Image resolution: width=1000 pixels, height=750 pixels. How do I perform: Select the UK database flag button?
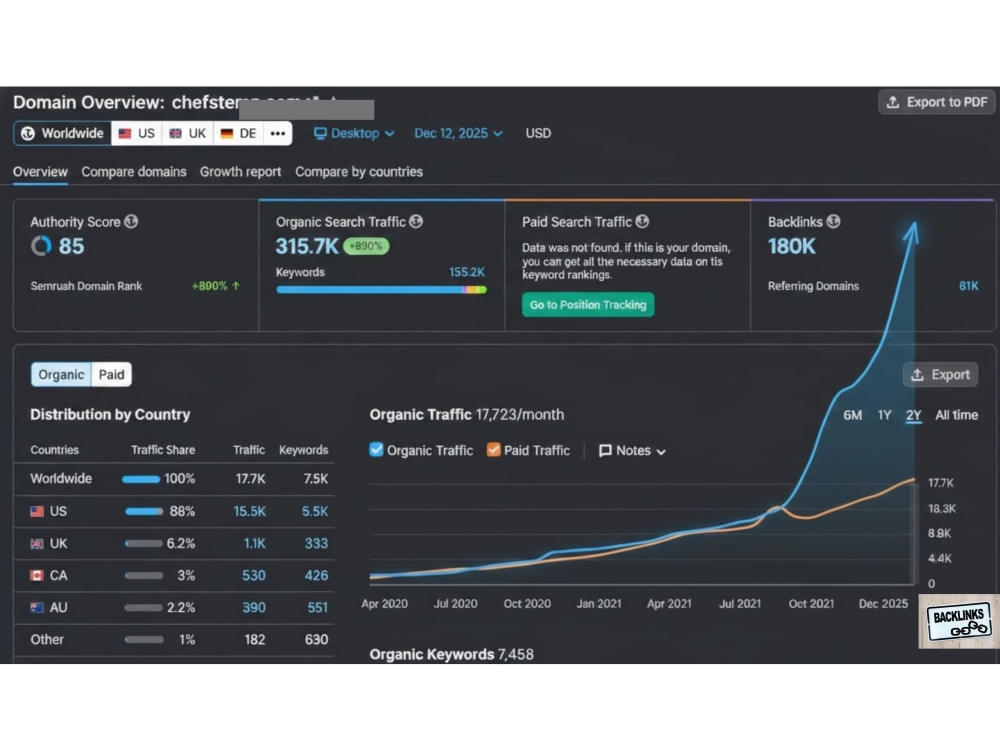pos(188,133)
